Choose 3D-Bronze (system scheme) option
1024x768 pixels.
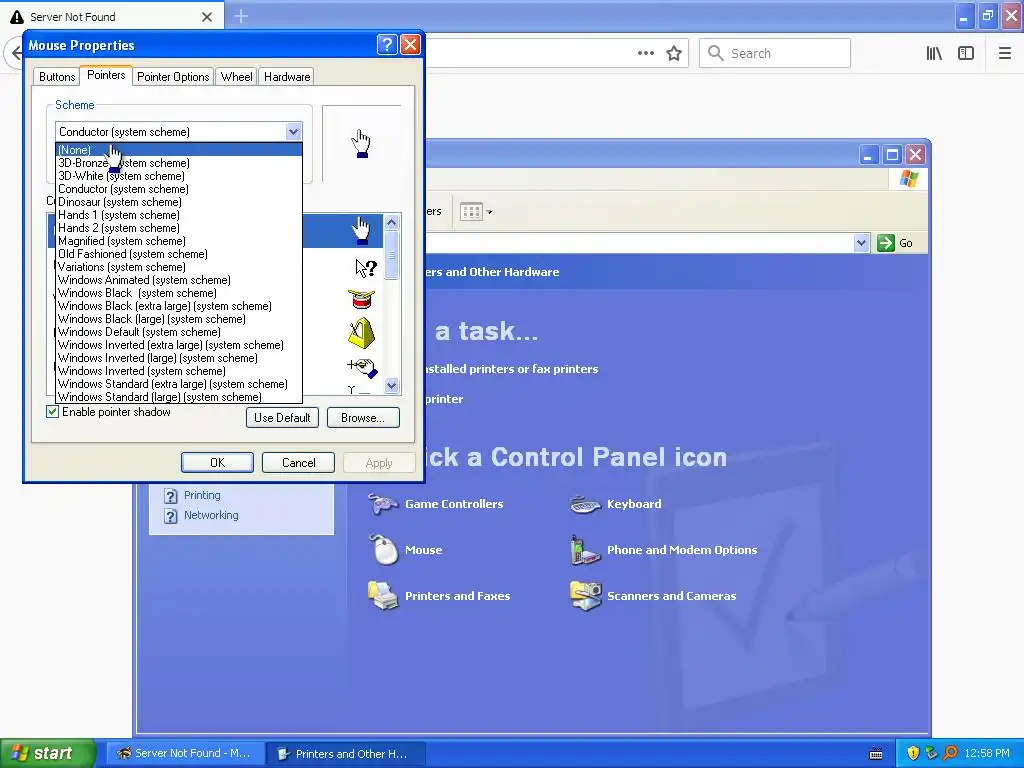point(178,163)
